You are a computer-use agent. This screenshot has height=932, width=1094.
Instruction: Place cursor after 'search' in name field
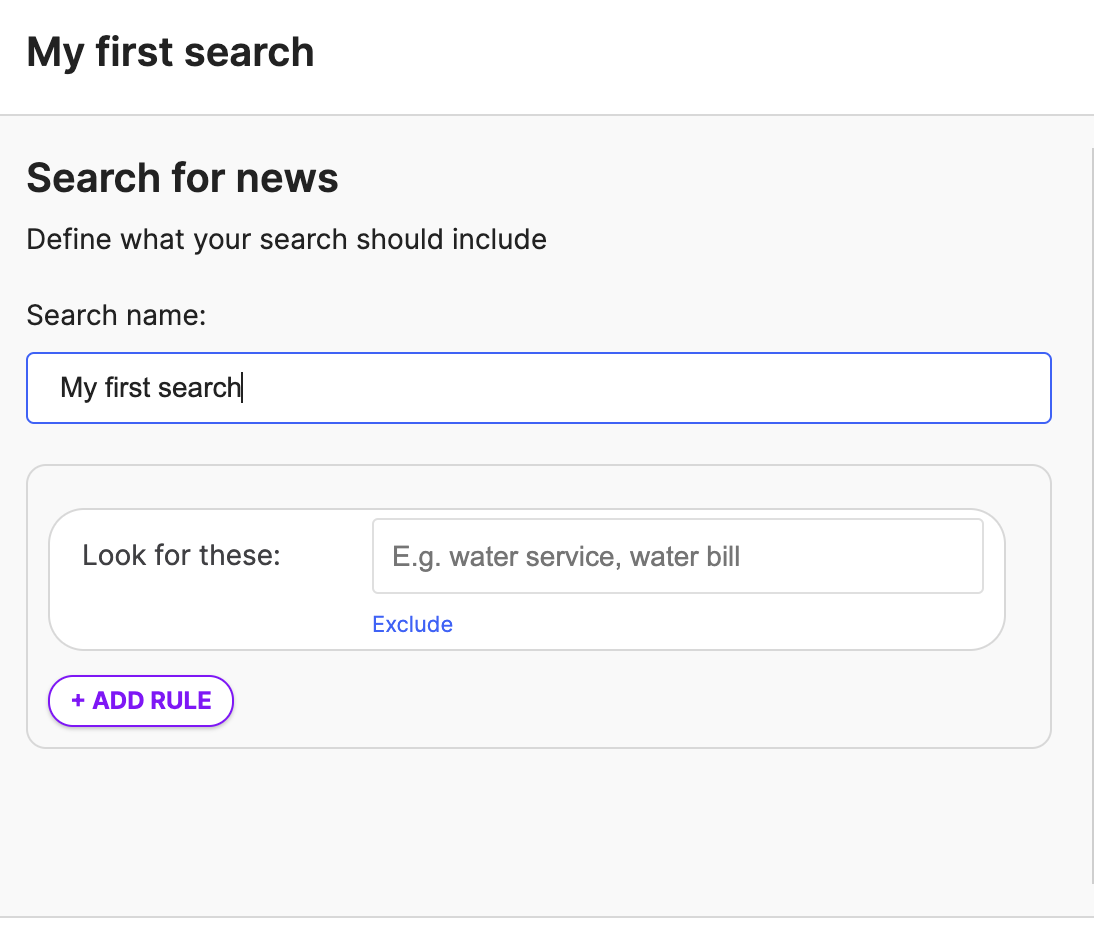pyautogui.click(x=241, y=388)
